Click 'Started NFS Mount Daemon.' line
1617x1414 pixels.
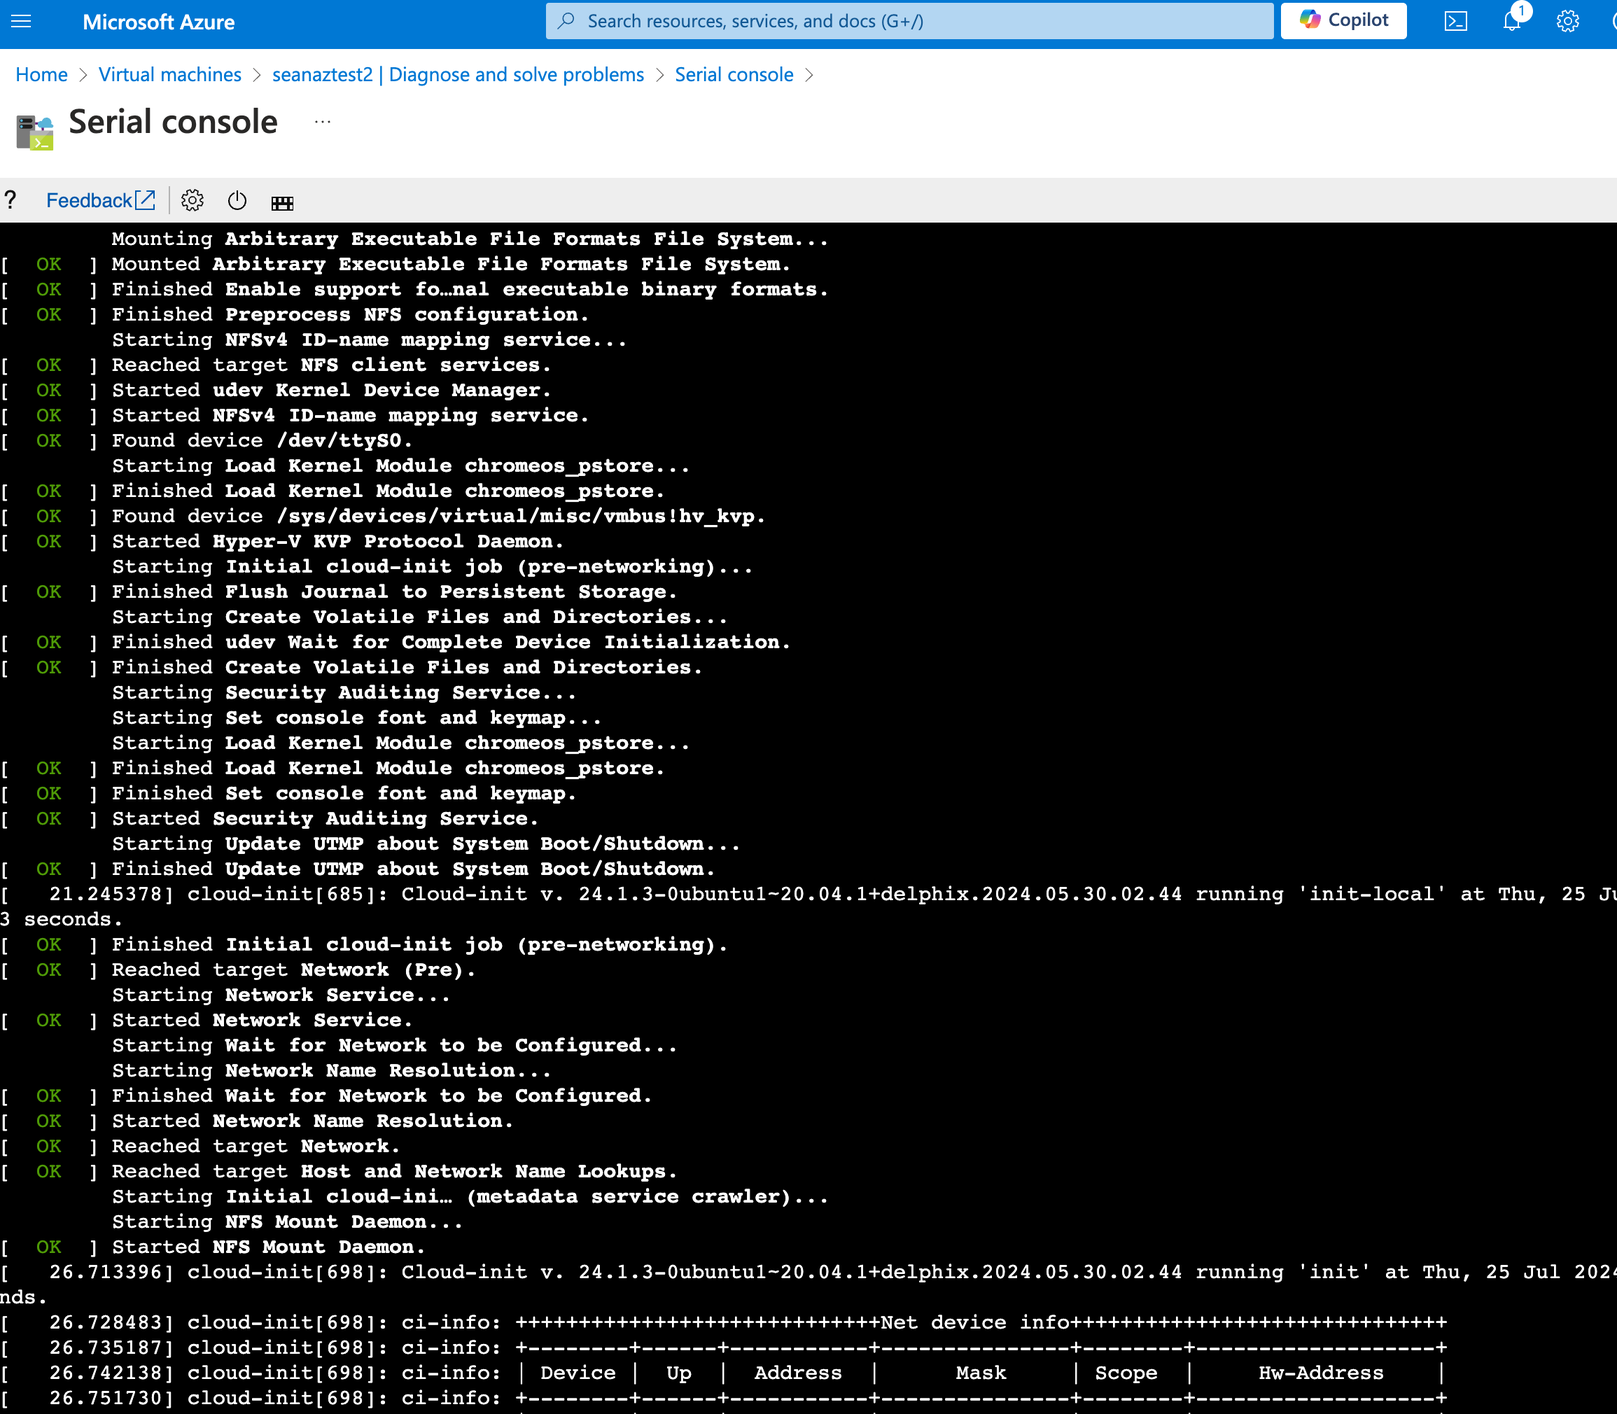tap(269, 1248)
